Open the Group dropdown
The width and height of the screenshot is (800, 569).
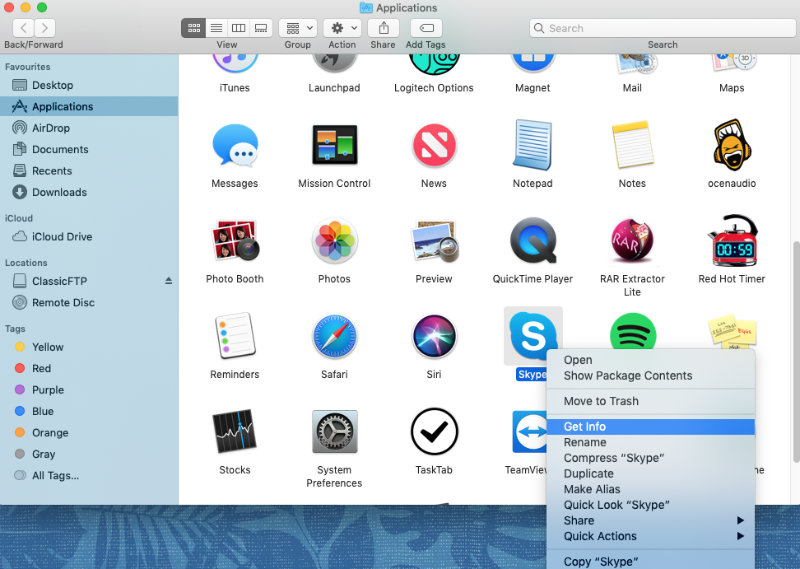[x=298, y=28]
